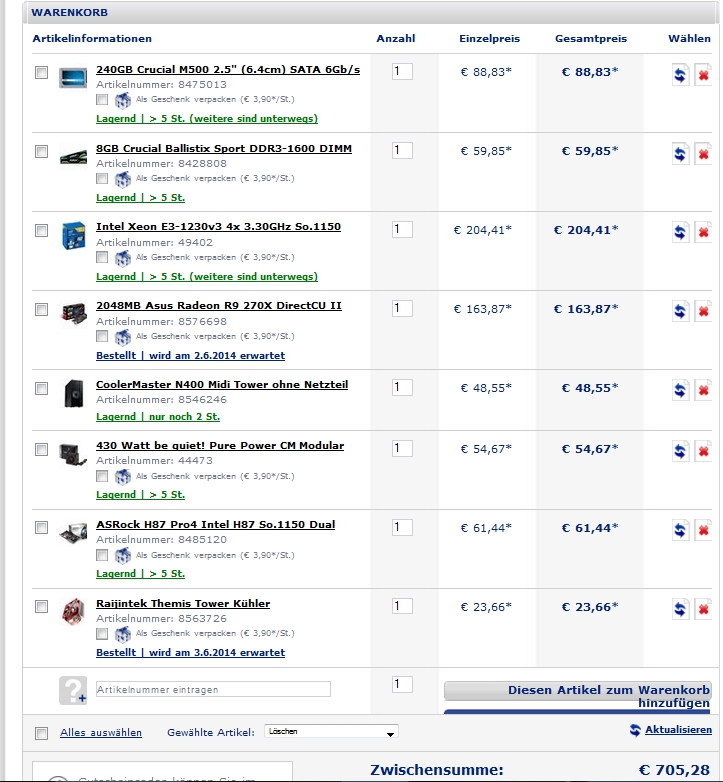The image size is (723, 782).
Task: Open CoolerMaster N400 Midi Tower link
Action: [x=222, y=385]
